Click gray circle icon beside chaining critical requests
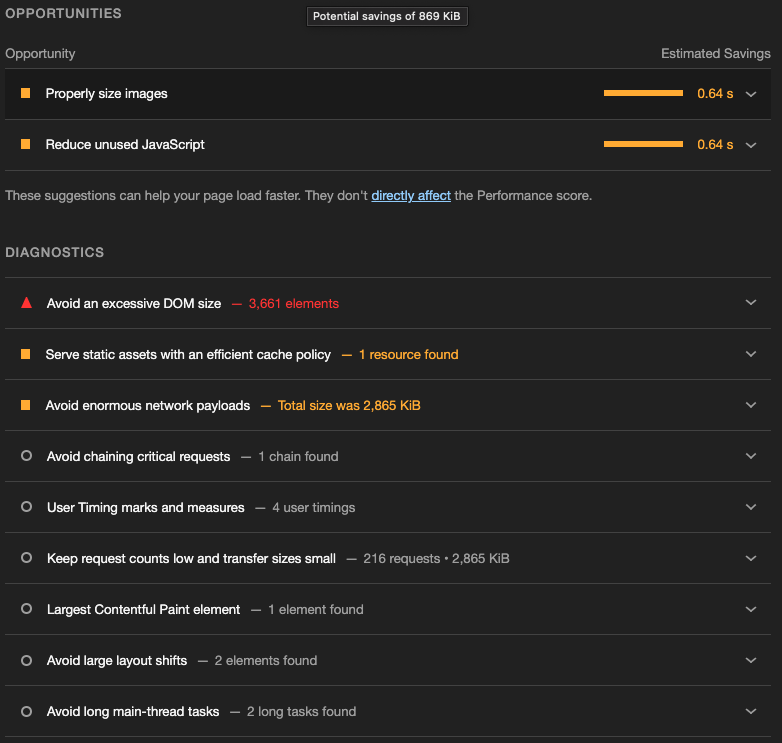782x743 pixels. click(27, 456)
